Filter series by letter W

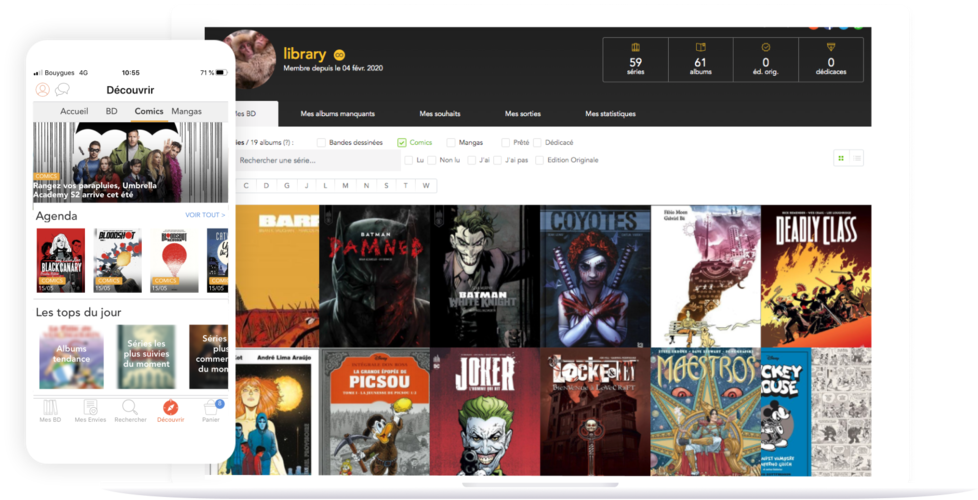426,185
